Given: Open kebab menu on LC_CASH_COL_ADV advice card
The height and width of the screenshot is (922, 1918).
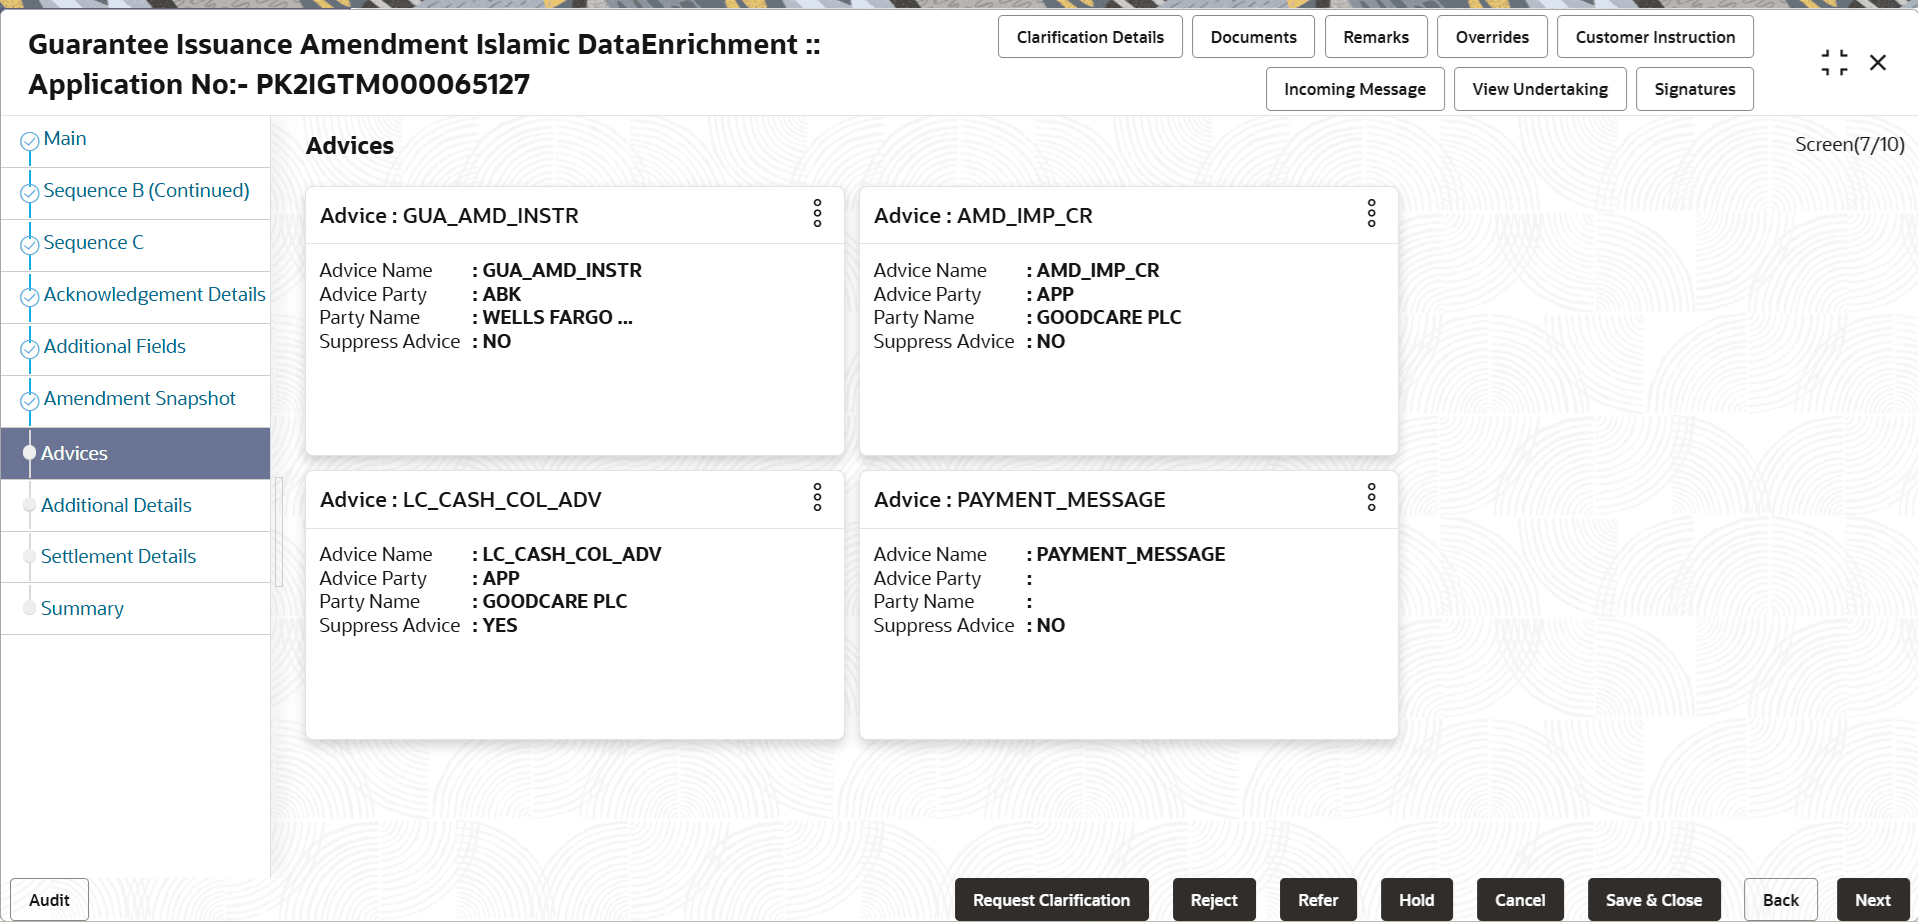Looking at the screenshot, I should click(817, 497).
